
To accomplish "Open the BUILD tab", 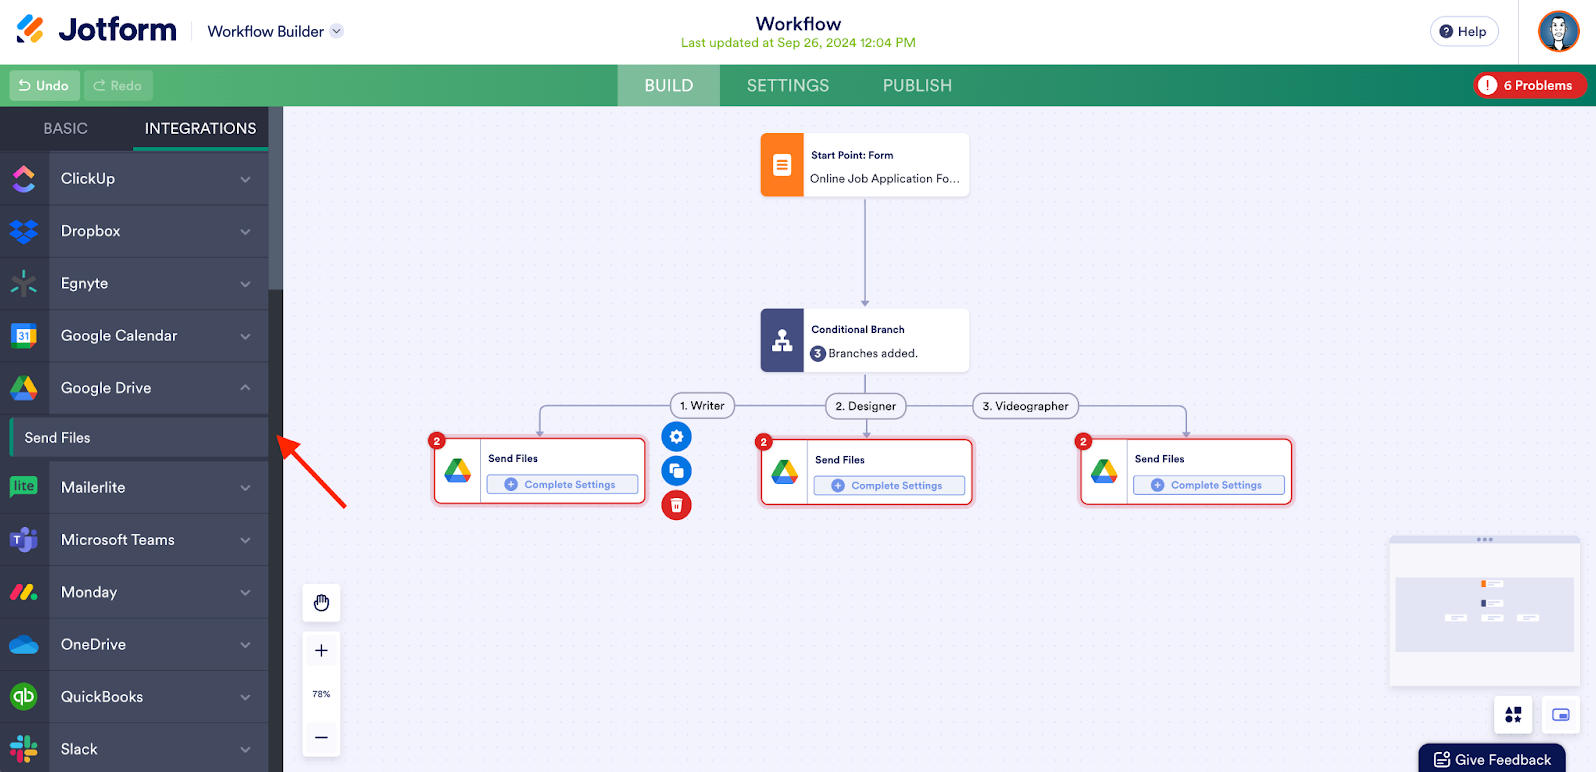I will pyautogui.click(x=669, y=86).
